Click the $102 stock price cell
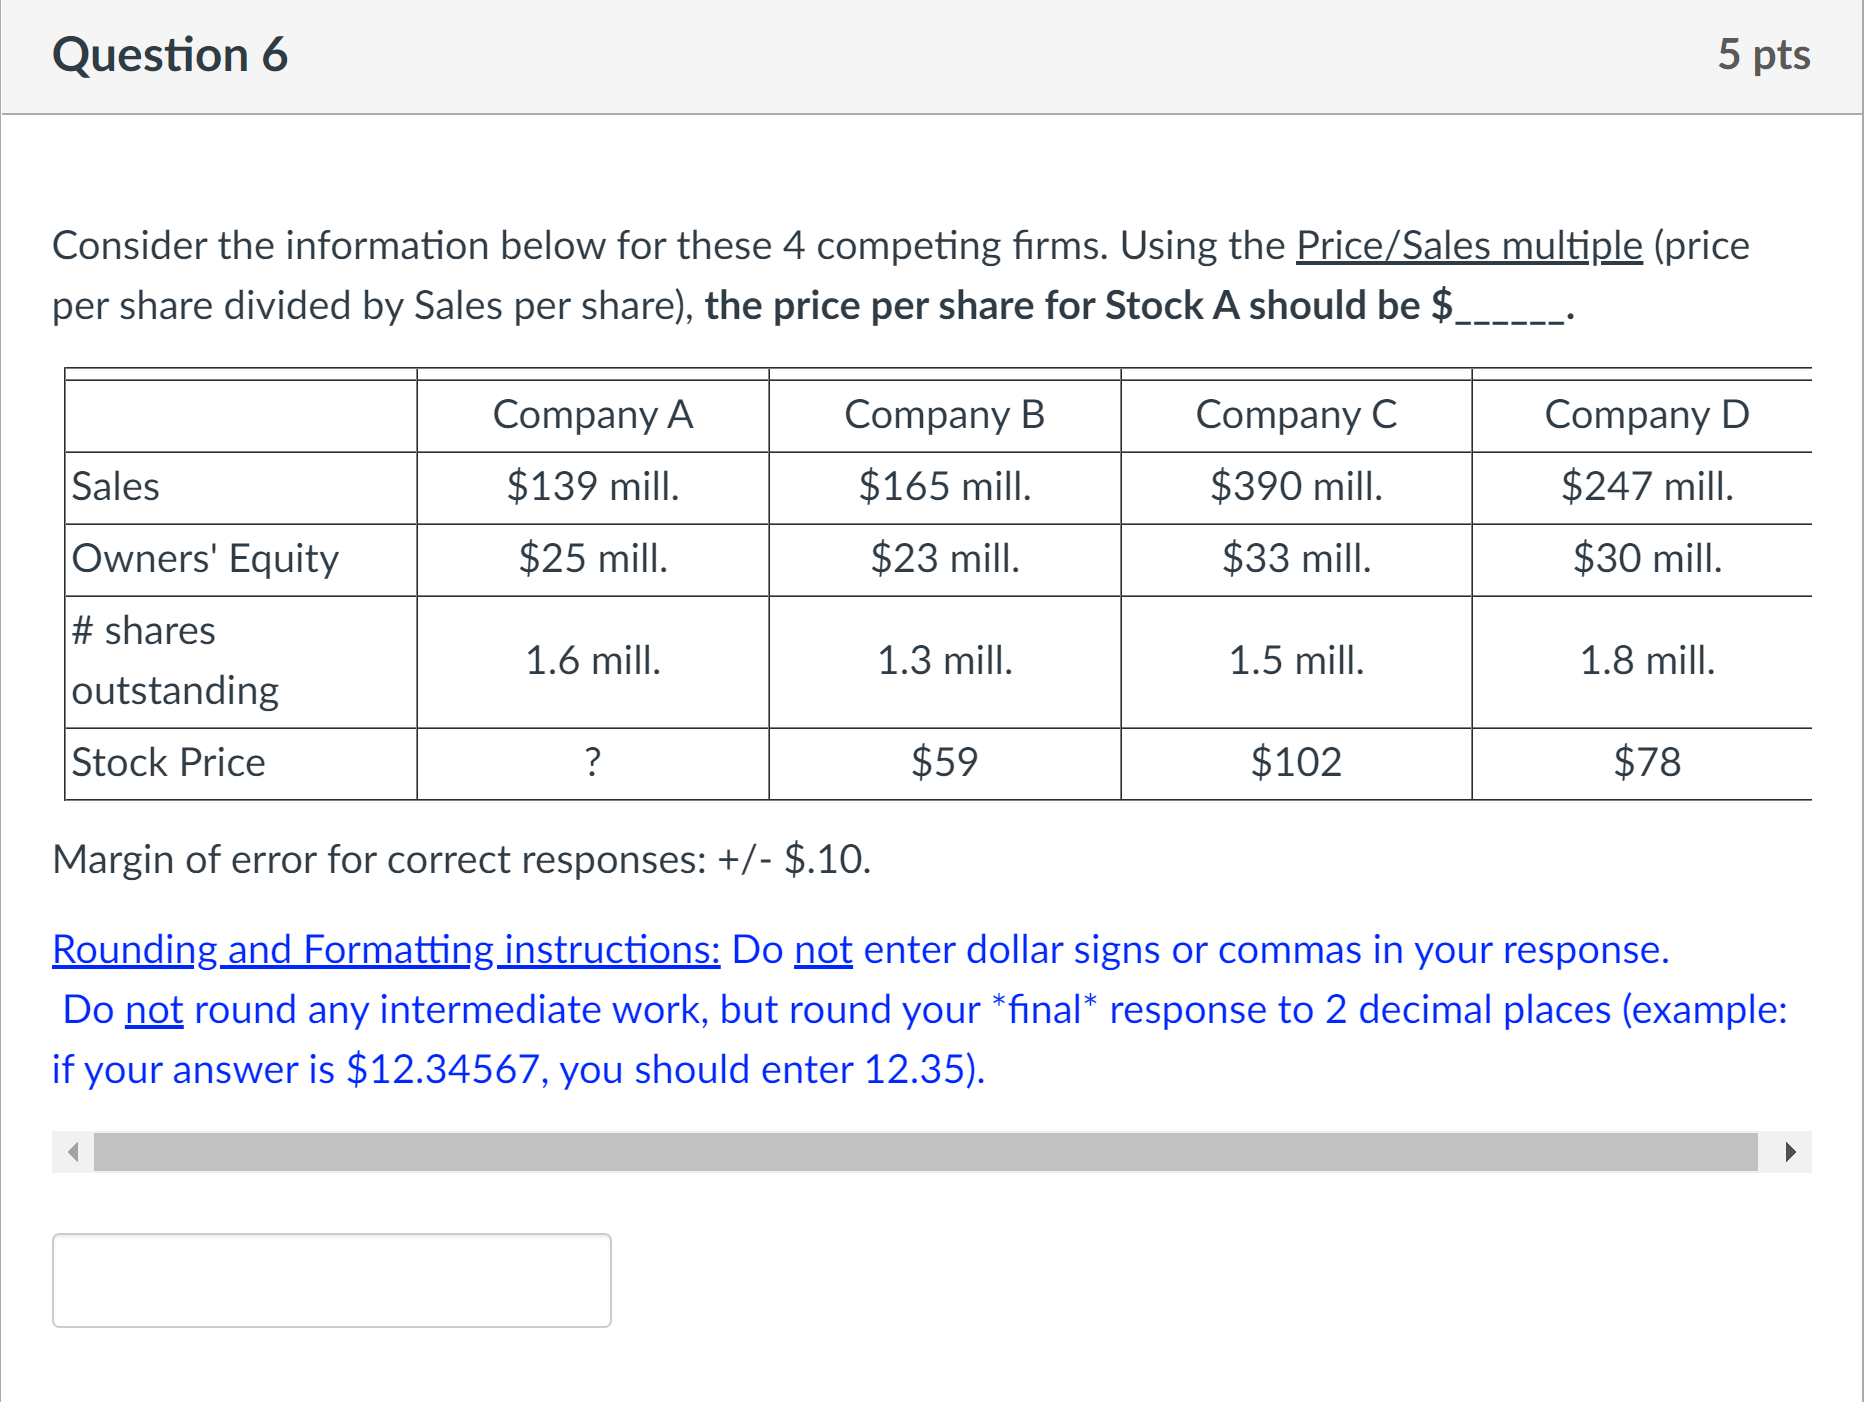Image resolution: width=1870 pixels, height=1402 pixels. tap(1296, 762)
